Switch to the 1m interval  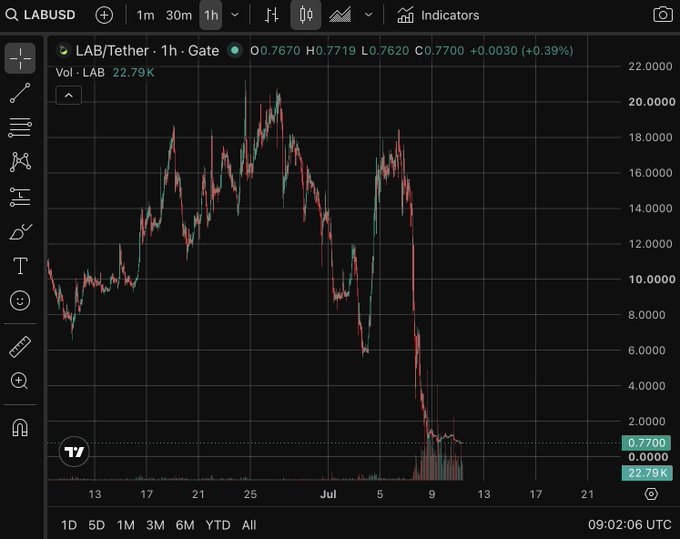pos(145,15)
